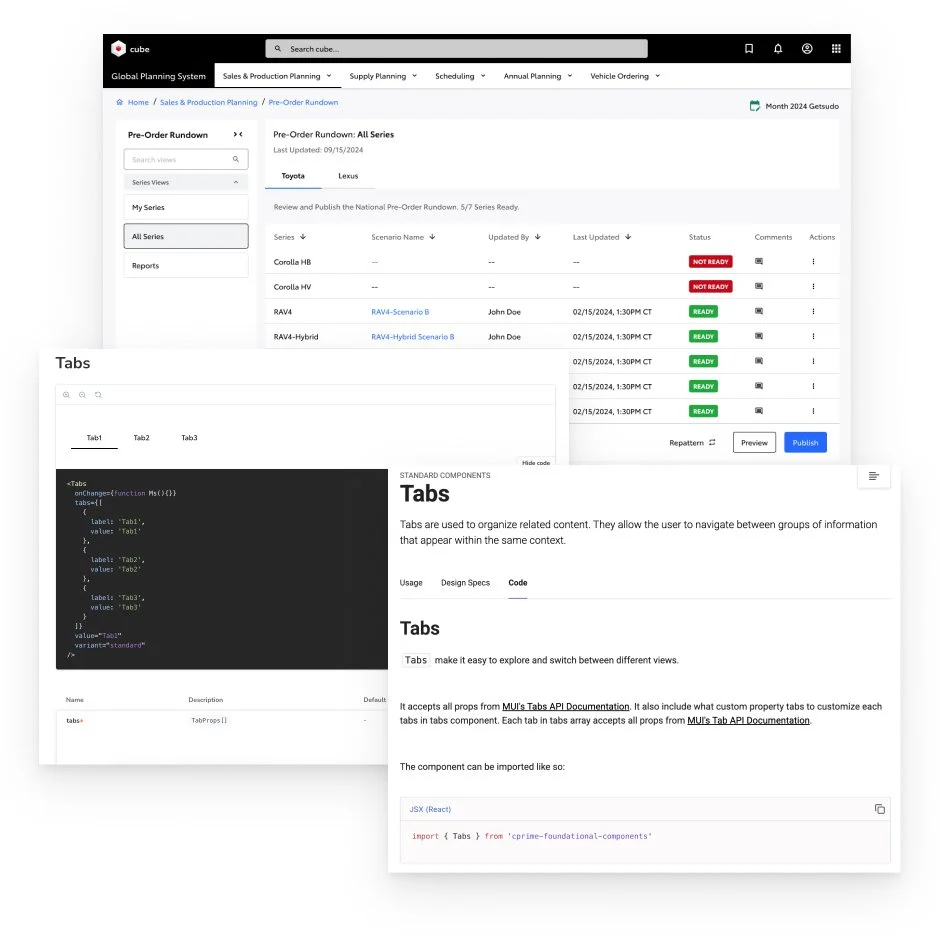Click the Preview button
This screenshot has width=940, height=940.
(x=754, y=442)
